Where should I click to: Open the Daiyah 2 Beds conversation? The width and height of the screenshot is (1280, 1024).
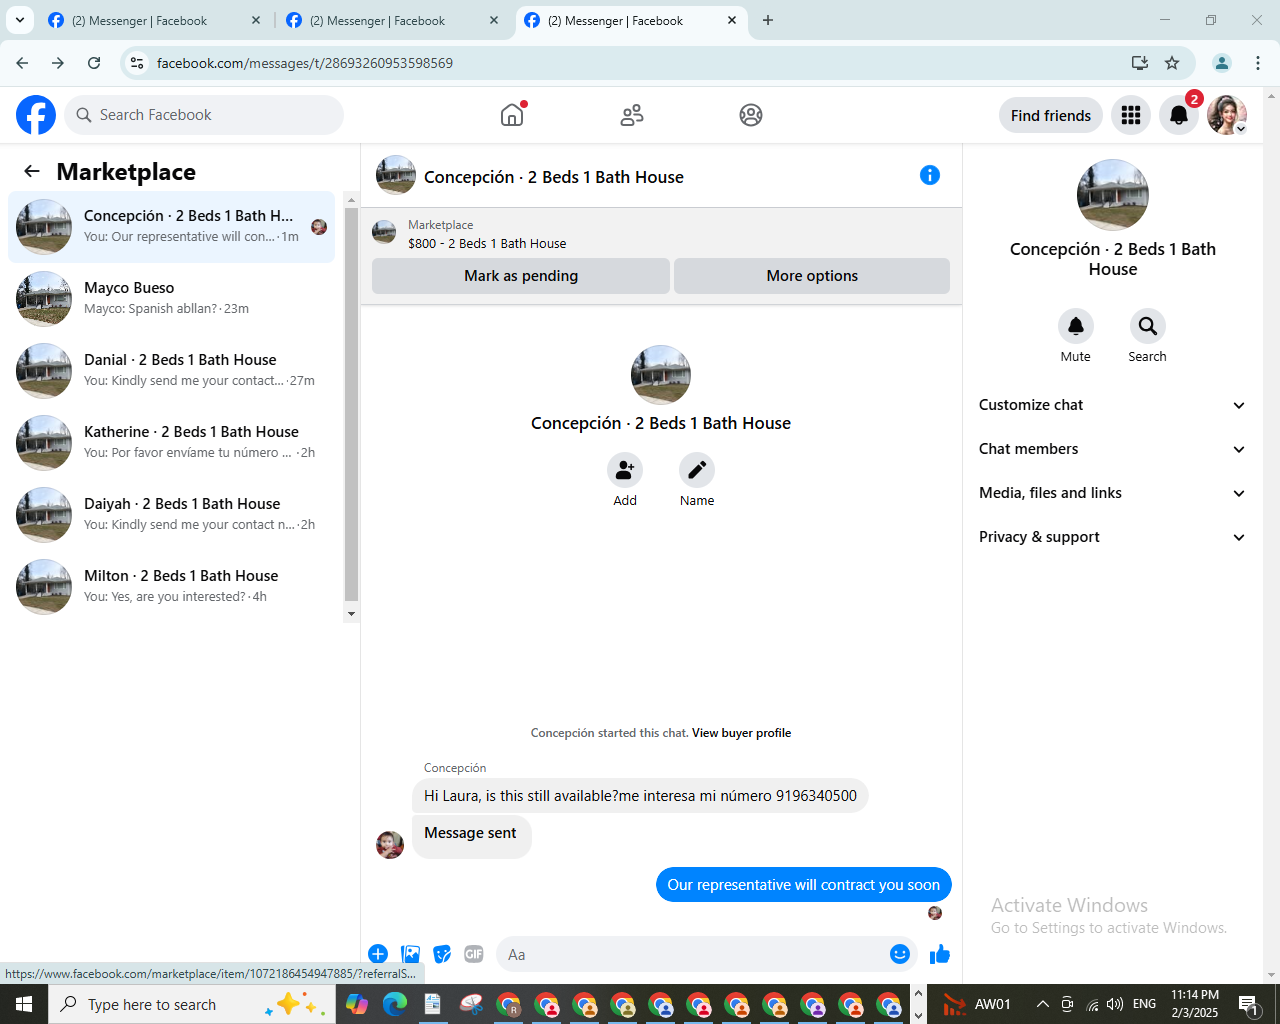171,515
